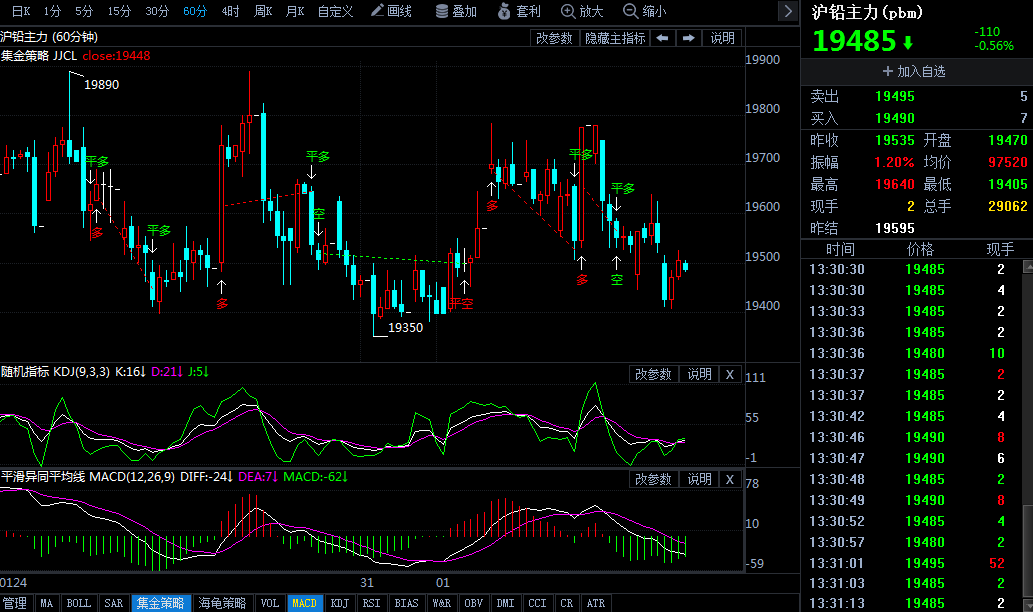Click the 平空 signal marker on chart
1033x612 pixels.
pos(462,304)
